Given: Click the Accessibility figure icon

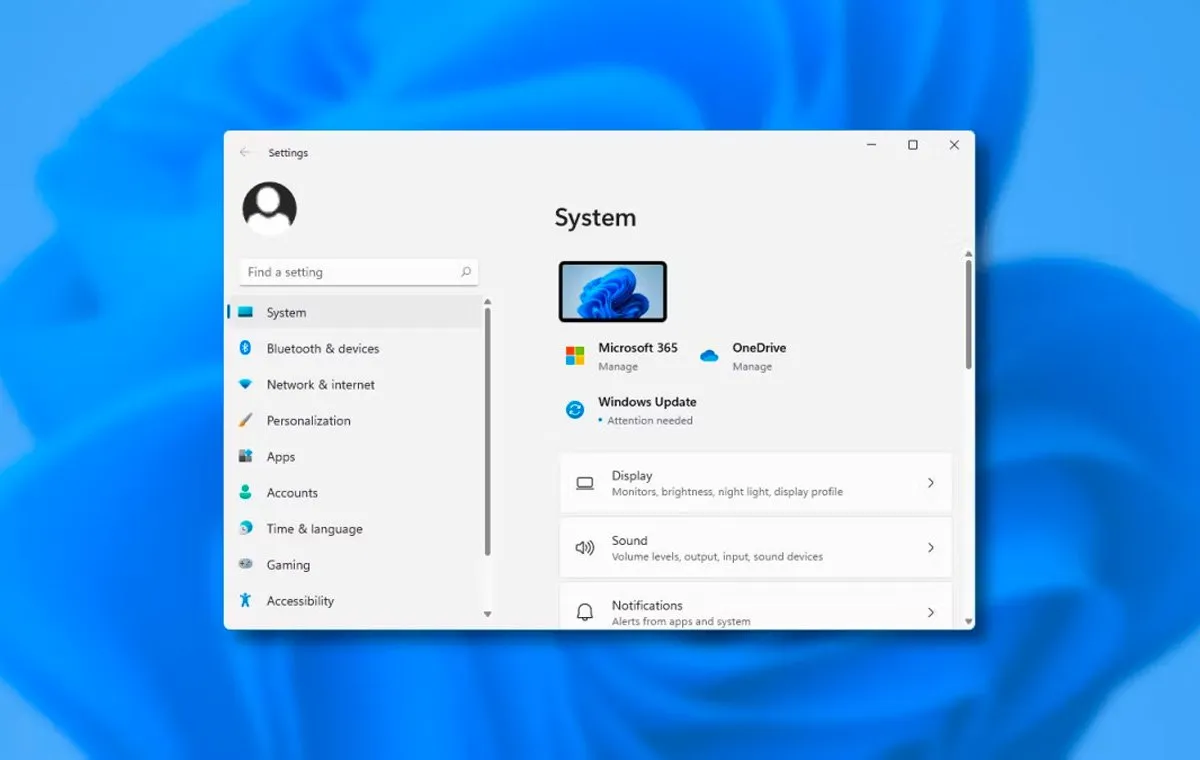Looking at the screenshot, I should tap(245, 600).
